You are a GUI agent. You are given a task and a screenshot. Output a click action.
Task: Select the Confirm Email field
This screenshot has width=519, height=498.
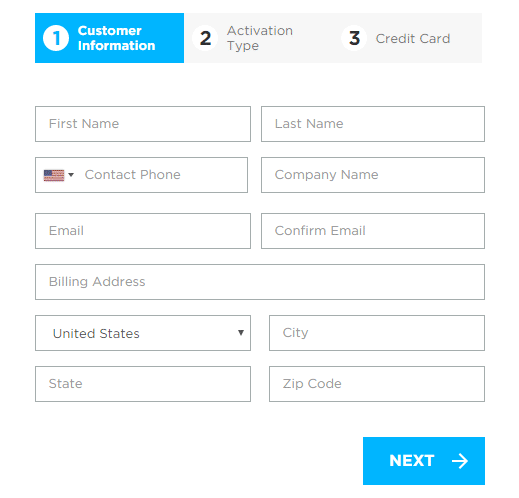(373, 231)
